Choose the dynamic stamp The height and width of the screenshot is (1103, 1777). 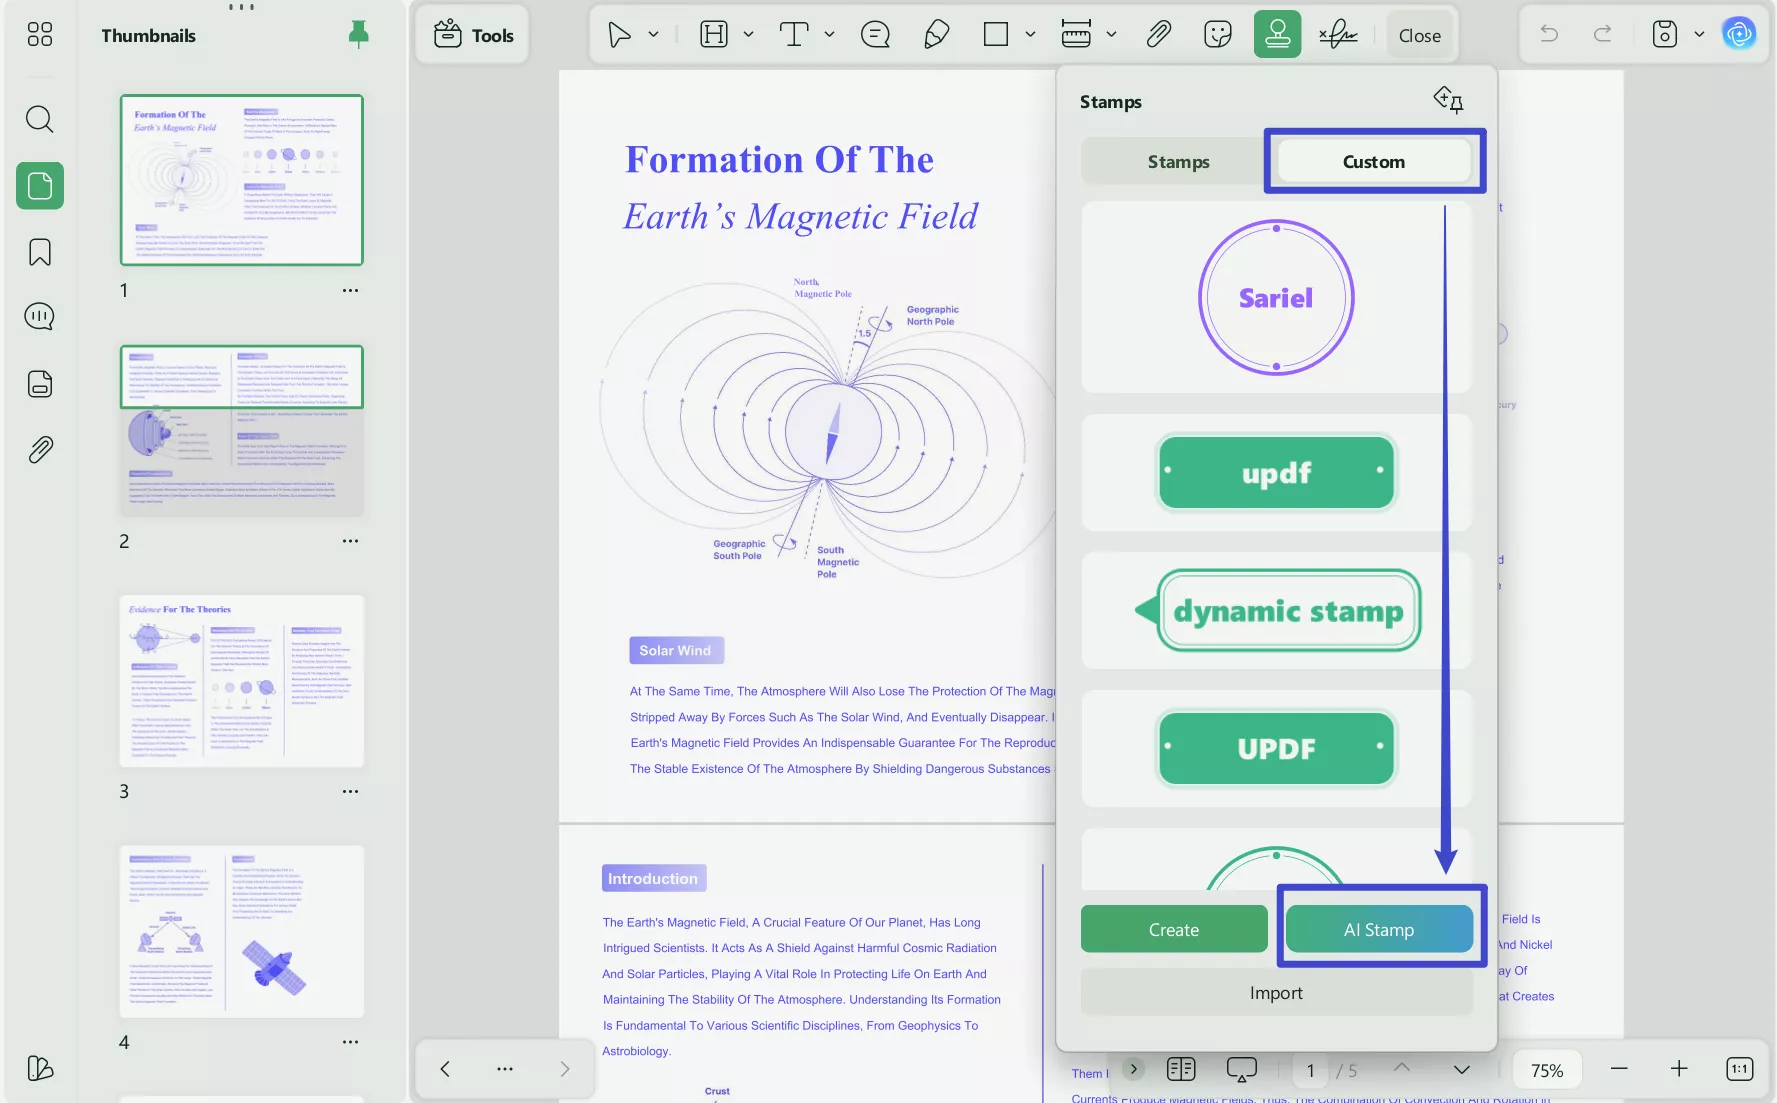(1277, 611)
